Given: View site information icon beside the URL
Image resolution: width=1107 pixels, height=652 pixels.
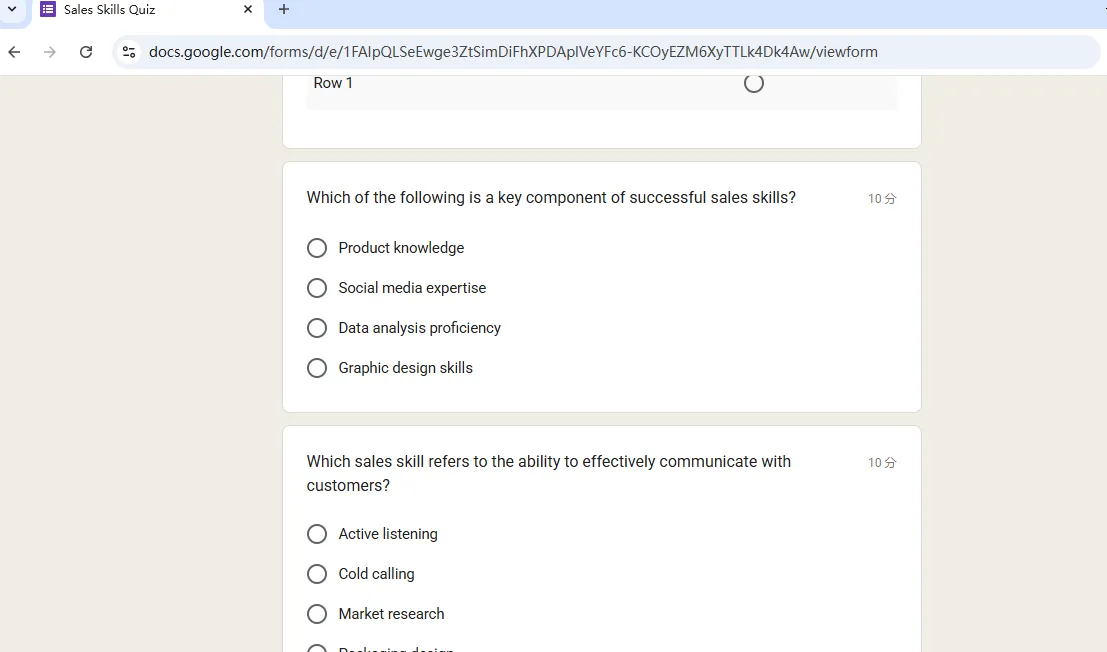Looking at the screenshot, I should (x=129, y=52).
